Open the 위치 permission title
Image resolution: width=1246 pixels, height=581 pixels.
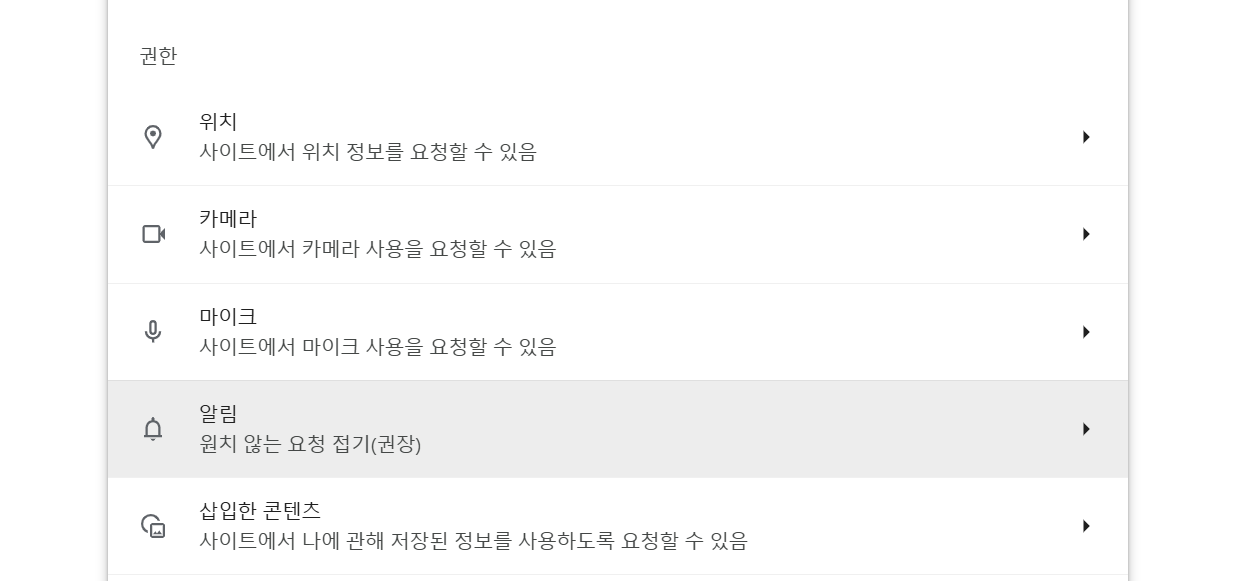point(218,122)
